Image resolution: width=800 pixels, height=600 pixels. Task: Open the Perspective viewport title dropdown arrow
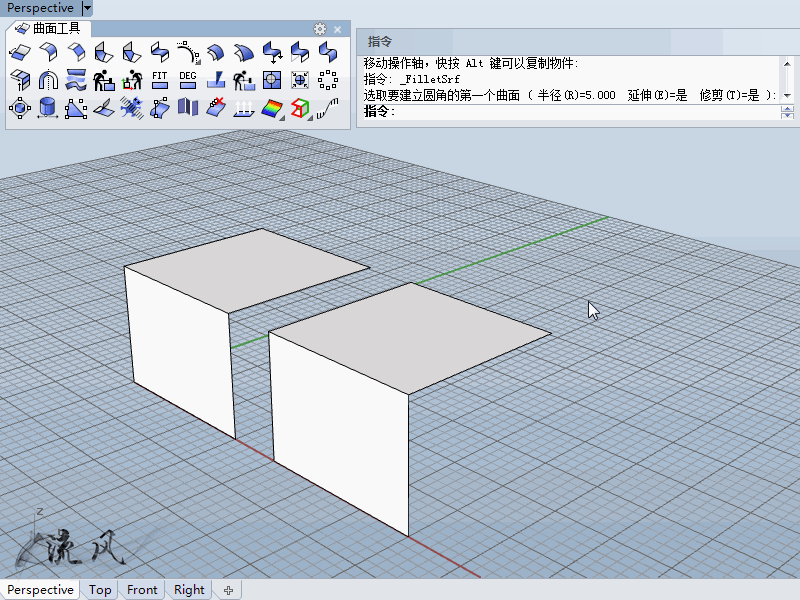point(87,8)
